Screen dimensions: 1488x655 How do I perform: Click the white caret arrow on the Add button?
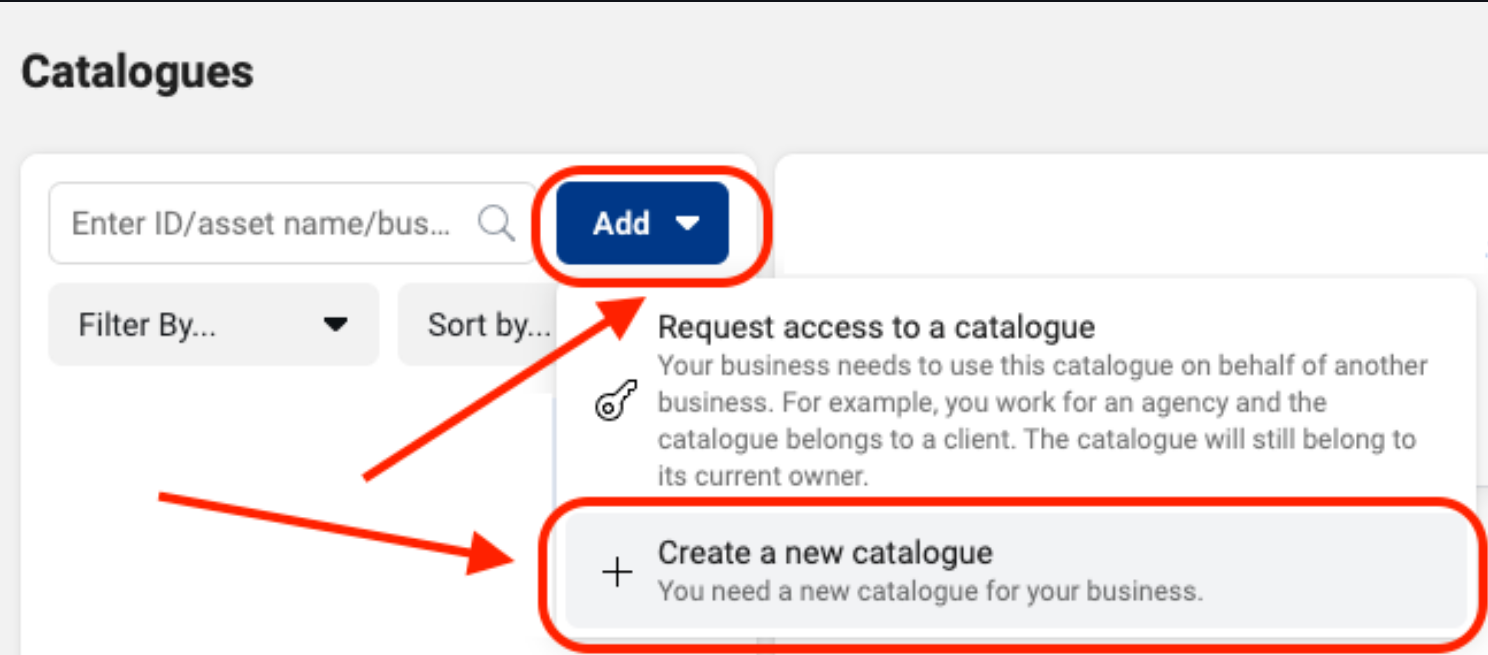(x=688, y=223)
